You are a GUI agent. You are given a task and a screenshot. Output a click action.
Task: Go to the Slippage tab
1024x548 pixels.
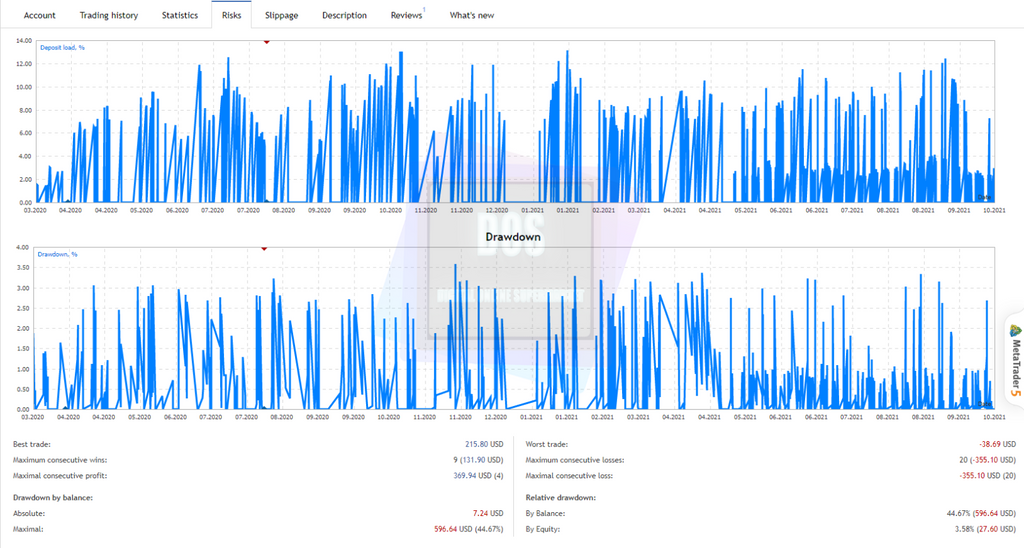coord(281,15)
